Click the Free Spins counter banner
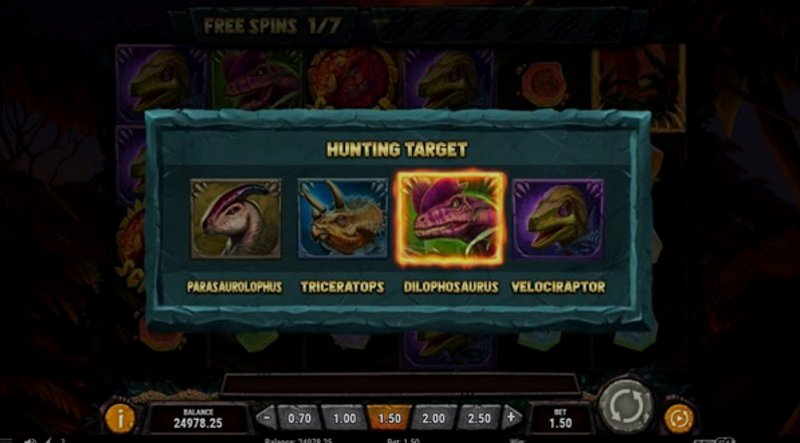Screen dimensions: 800x443 click(273, 26)
